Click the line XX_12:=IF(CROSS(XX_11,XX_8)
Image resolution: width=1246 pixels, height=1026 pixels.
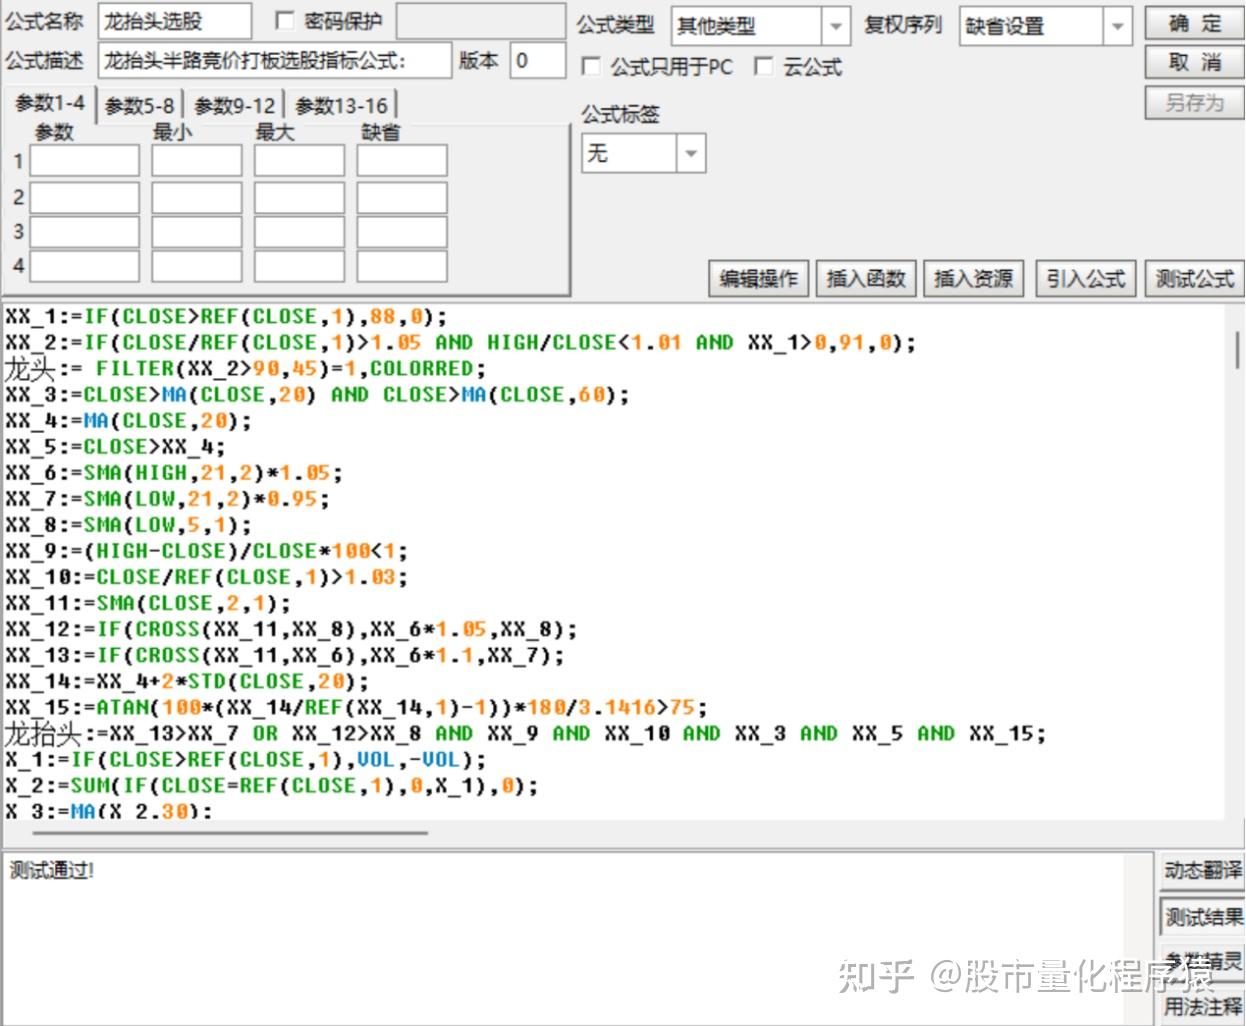tap(291, 629)
